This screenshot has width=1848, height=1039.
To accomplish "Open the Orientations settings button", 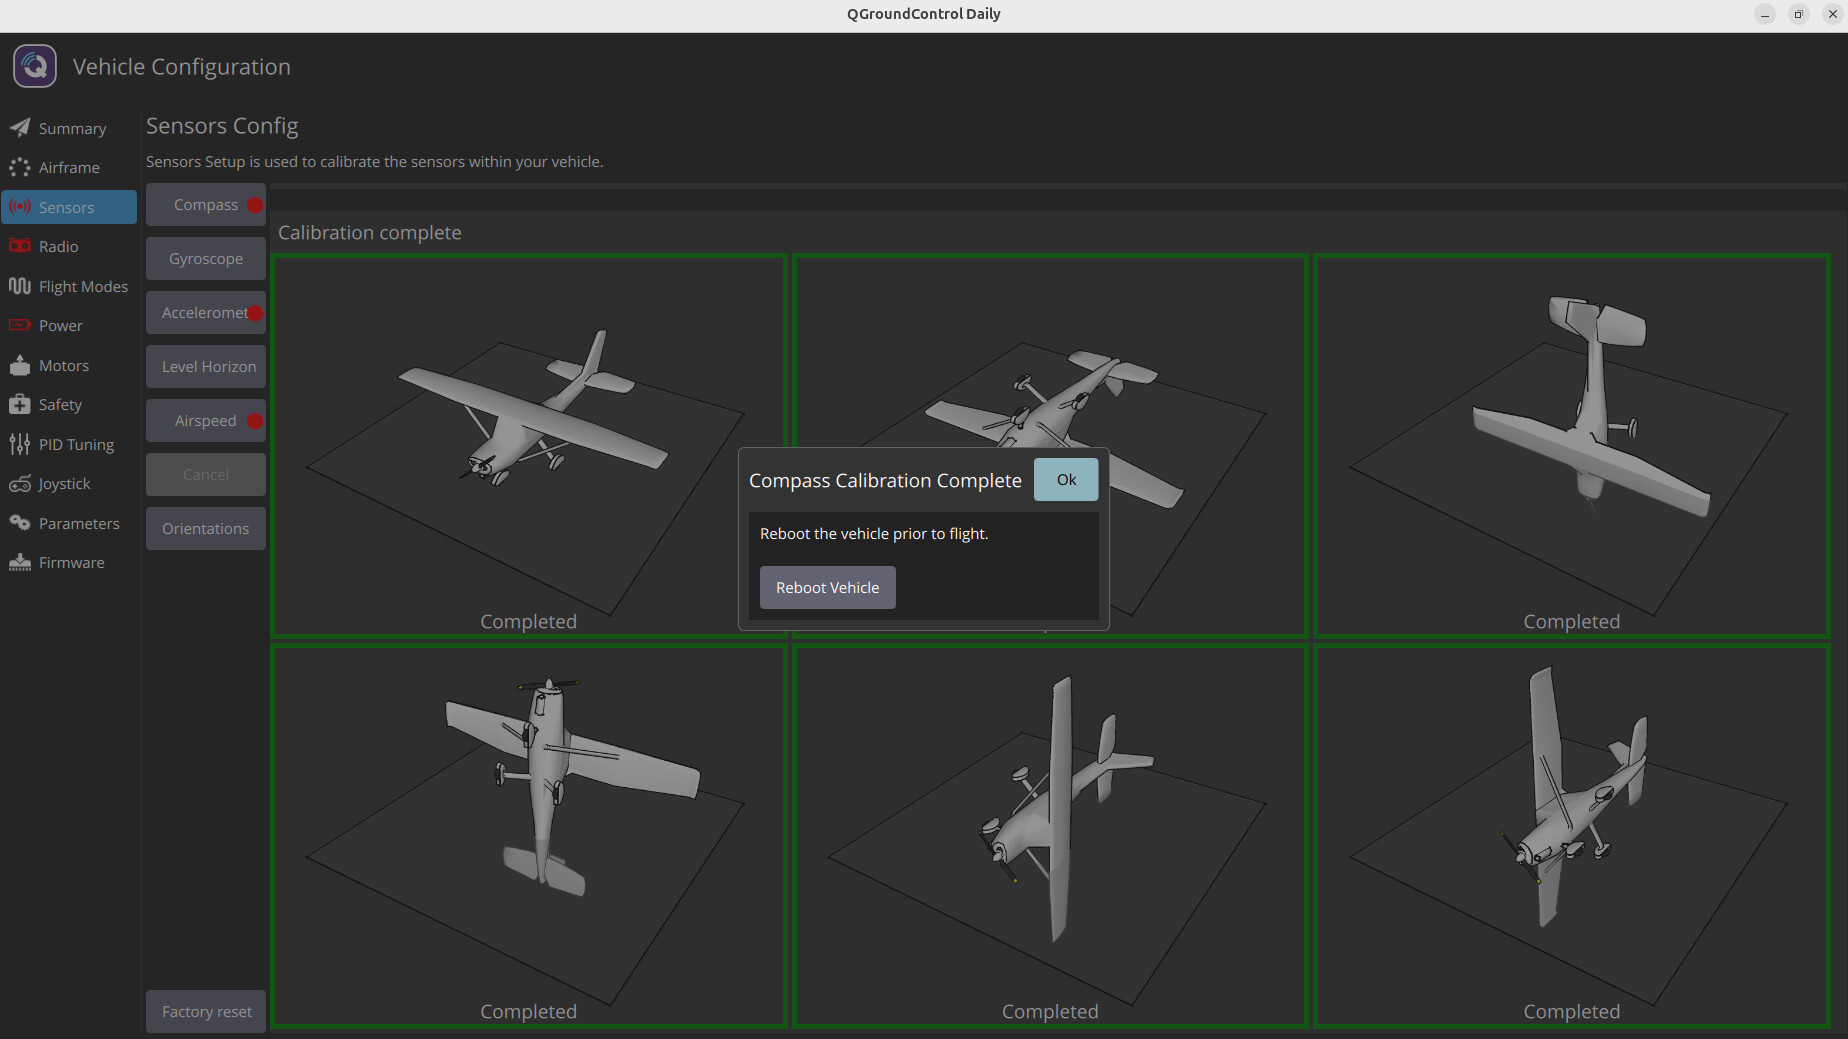I will tap(206, 529).
